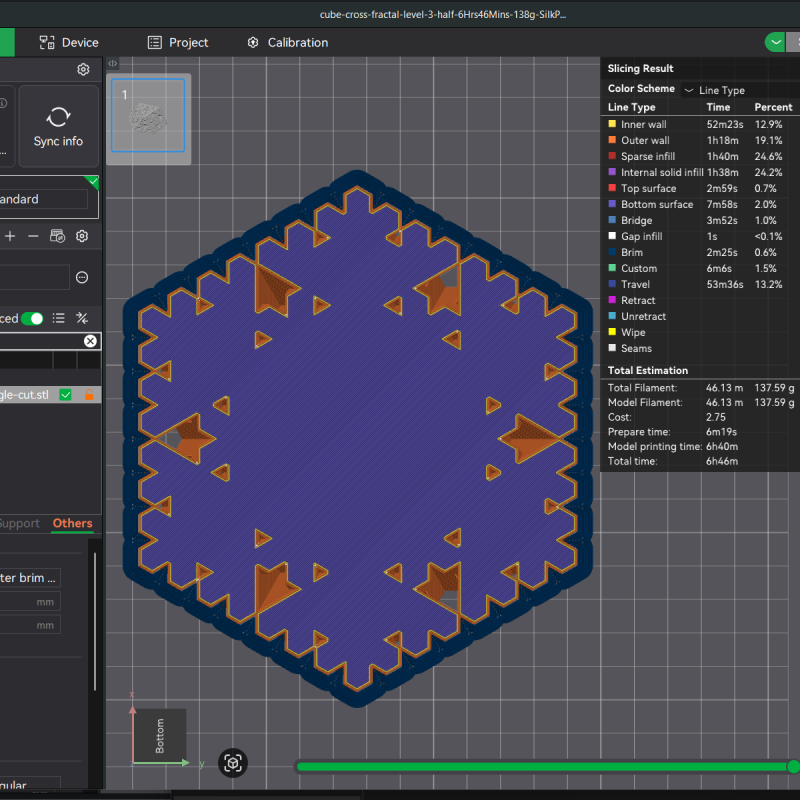Click the customize process settings icon
The image size is (800, 800).
coord(83,318)
